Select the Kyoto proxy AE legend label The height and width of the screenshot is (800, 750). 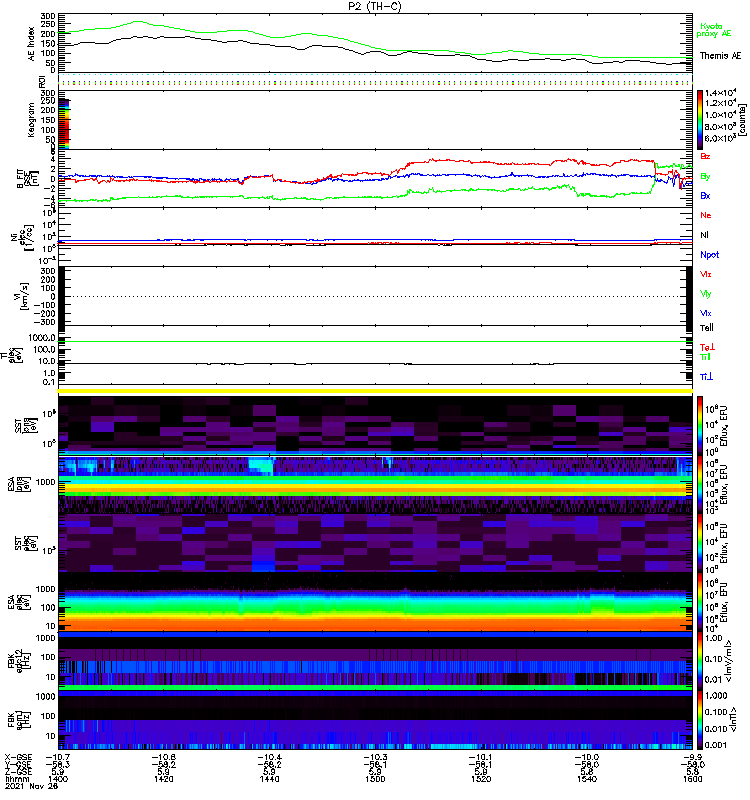coord(714,30)
